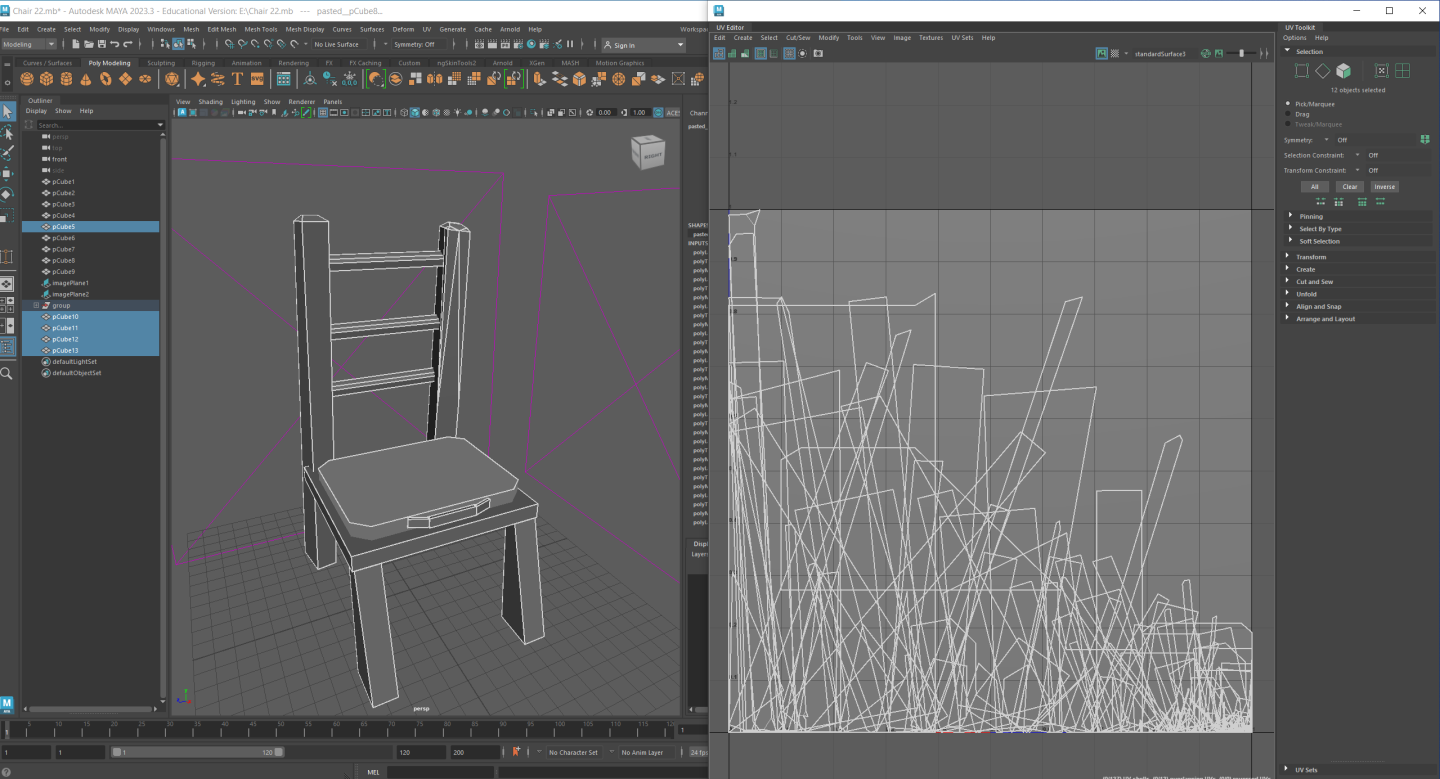Image resolution: width=1440 pixels, height=779 pixels.
Task: Toggle the viewport grid display icon
Action: pos(323,112)
